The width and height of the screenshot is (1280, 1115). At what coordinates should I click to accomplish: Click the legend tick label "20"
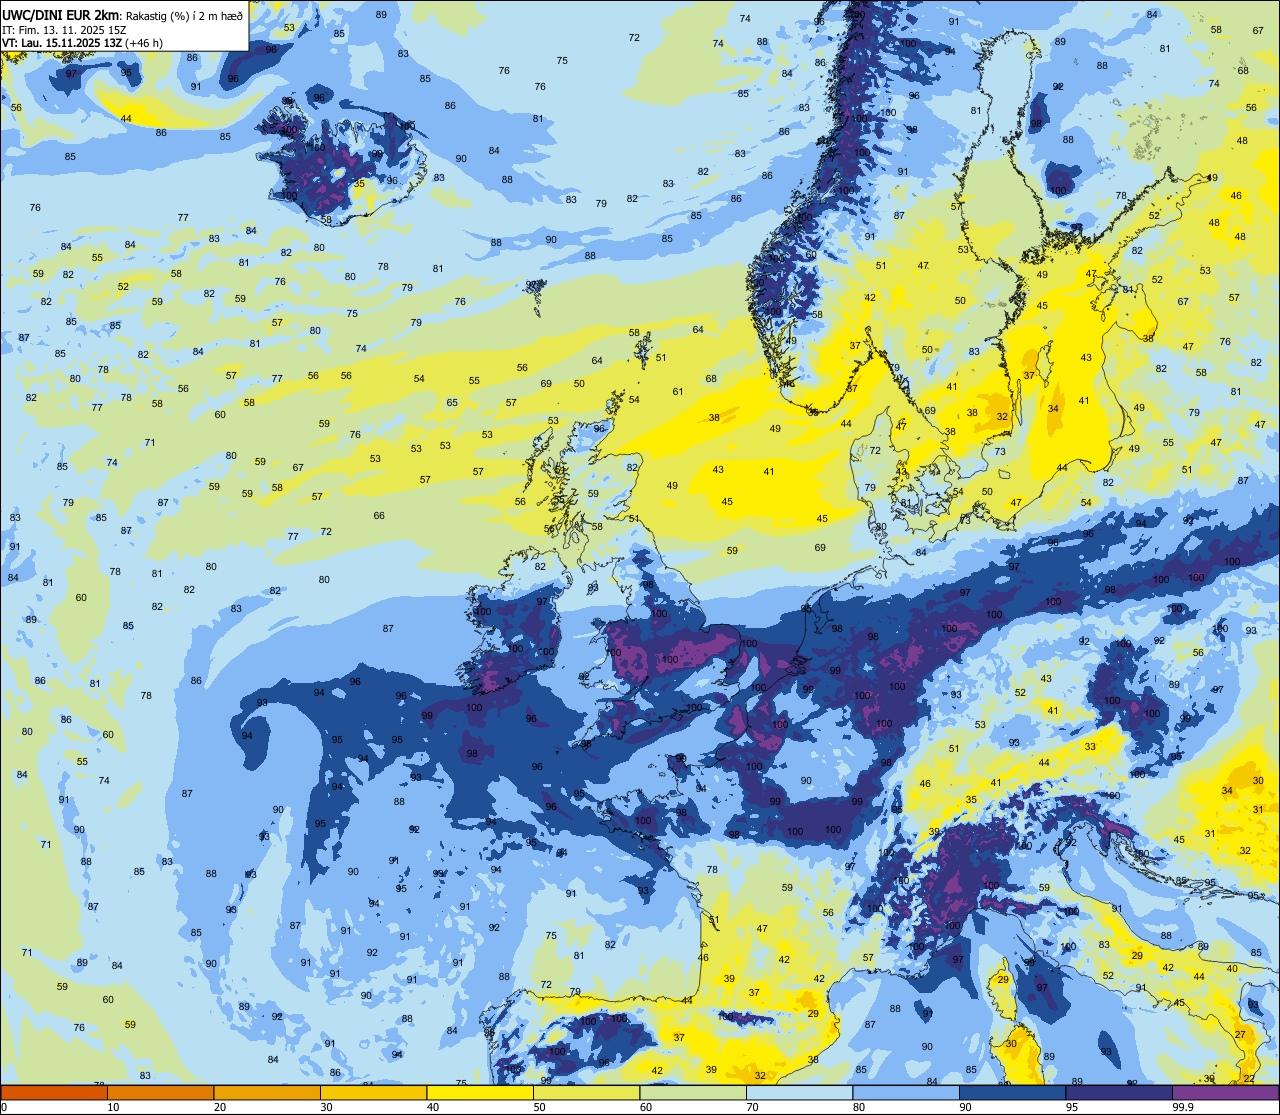220,1107
